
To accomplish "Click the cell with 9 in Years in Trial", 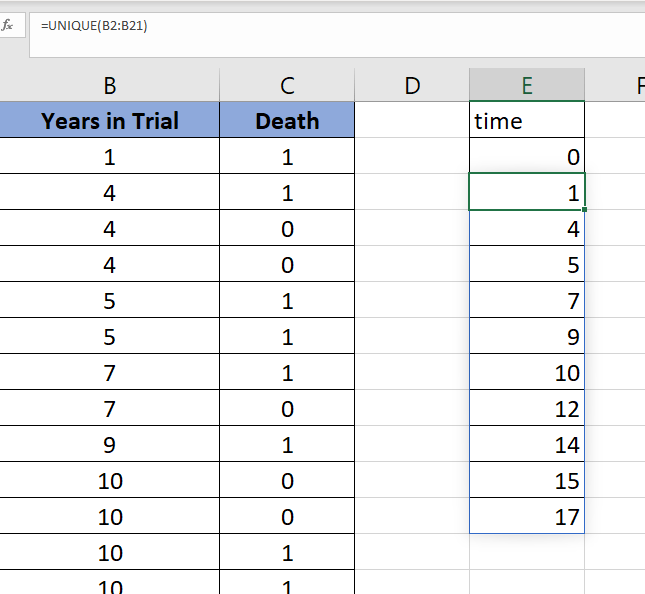I will [109, 444].
